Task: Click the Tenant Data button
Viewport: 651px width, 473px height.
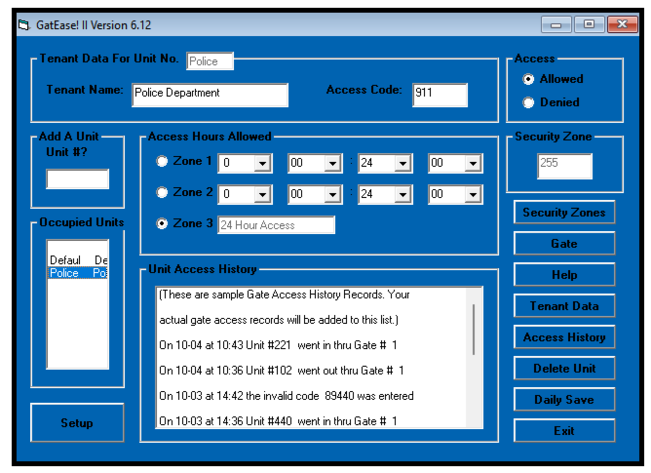Action: pos(564,306)
